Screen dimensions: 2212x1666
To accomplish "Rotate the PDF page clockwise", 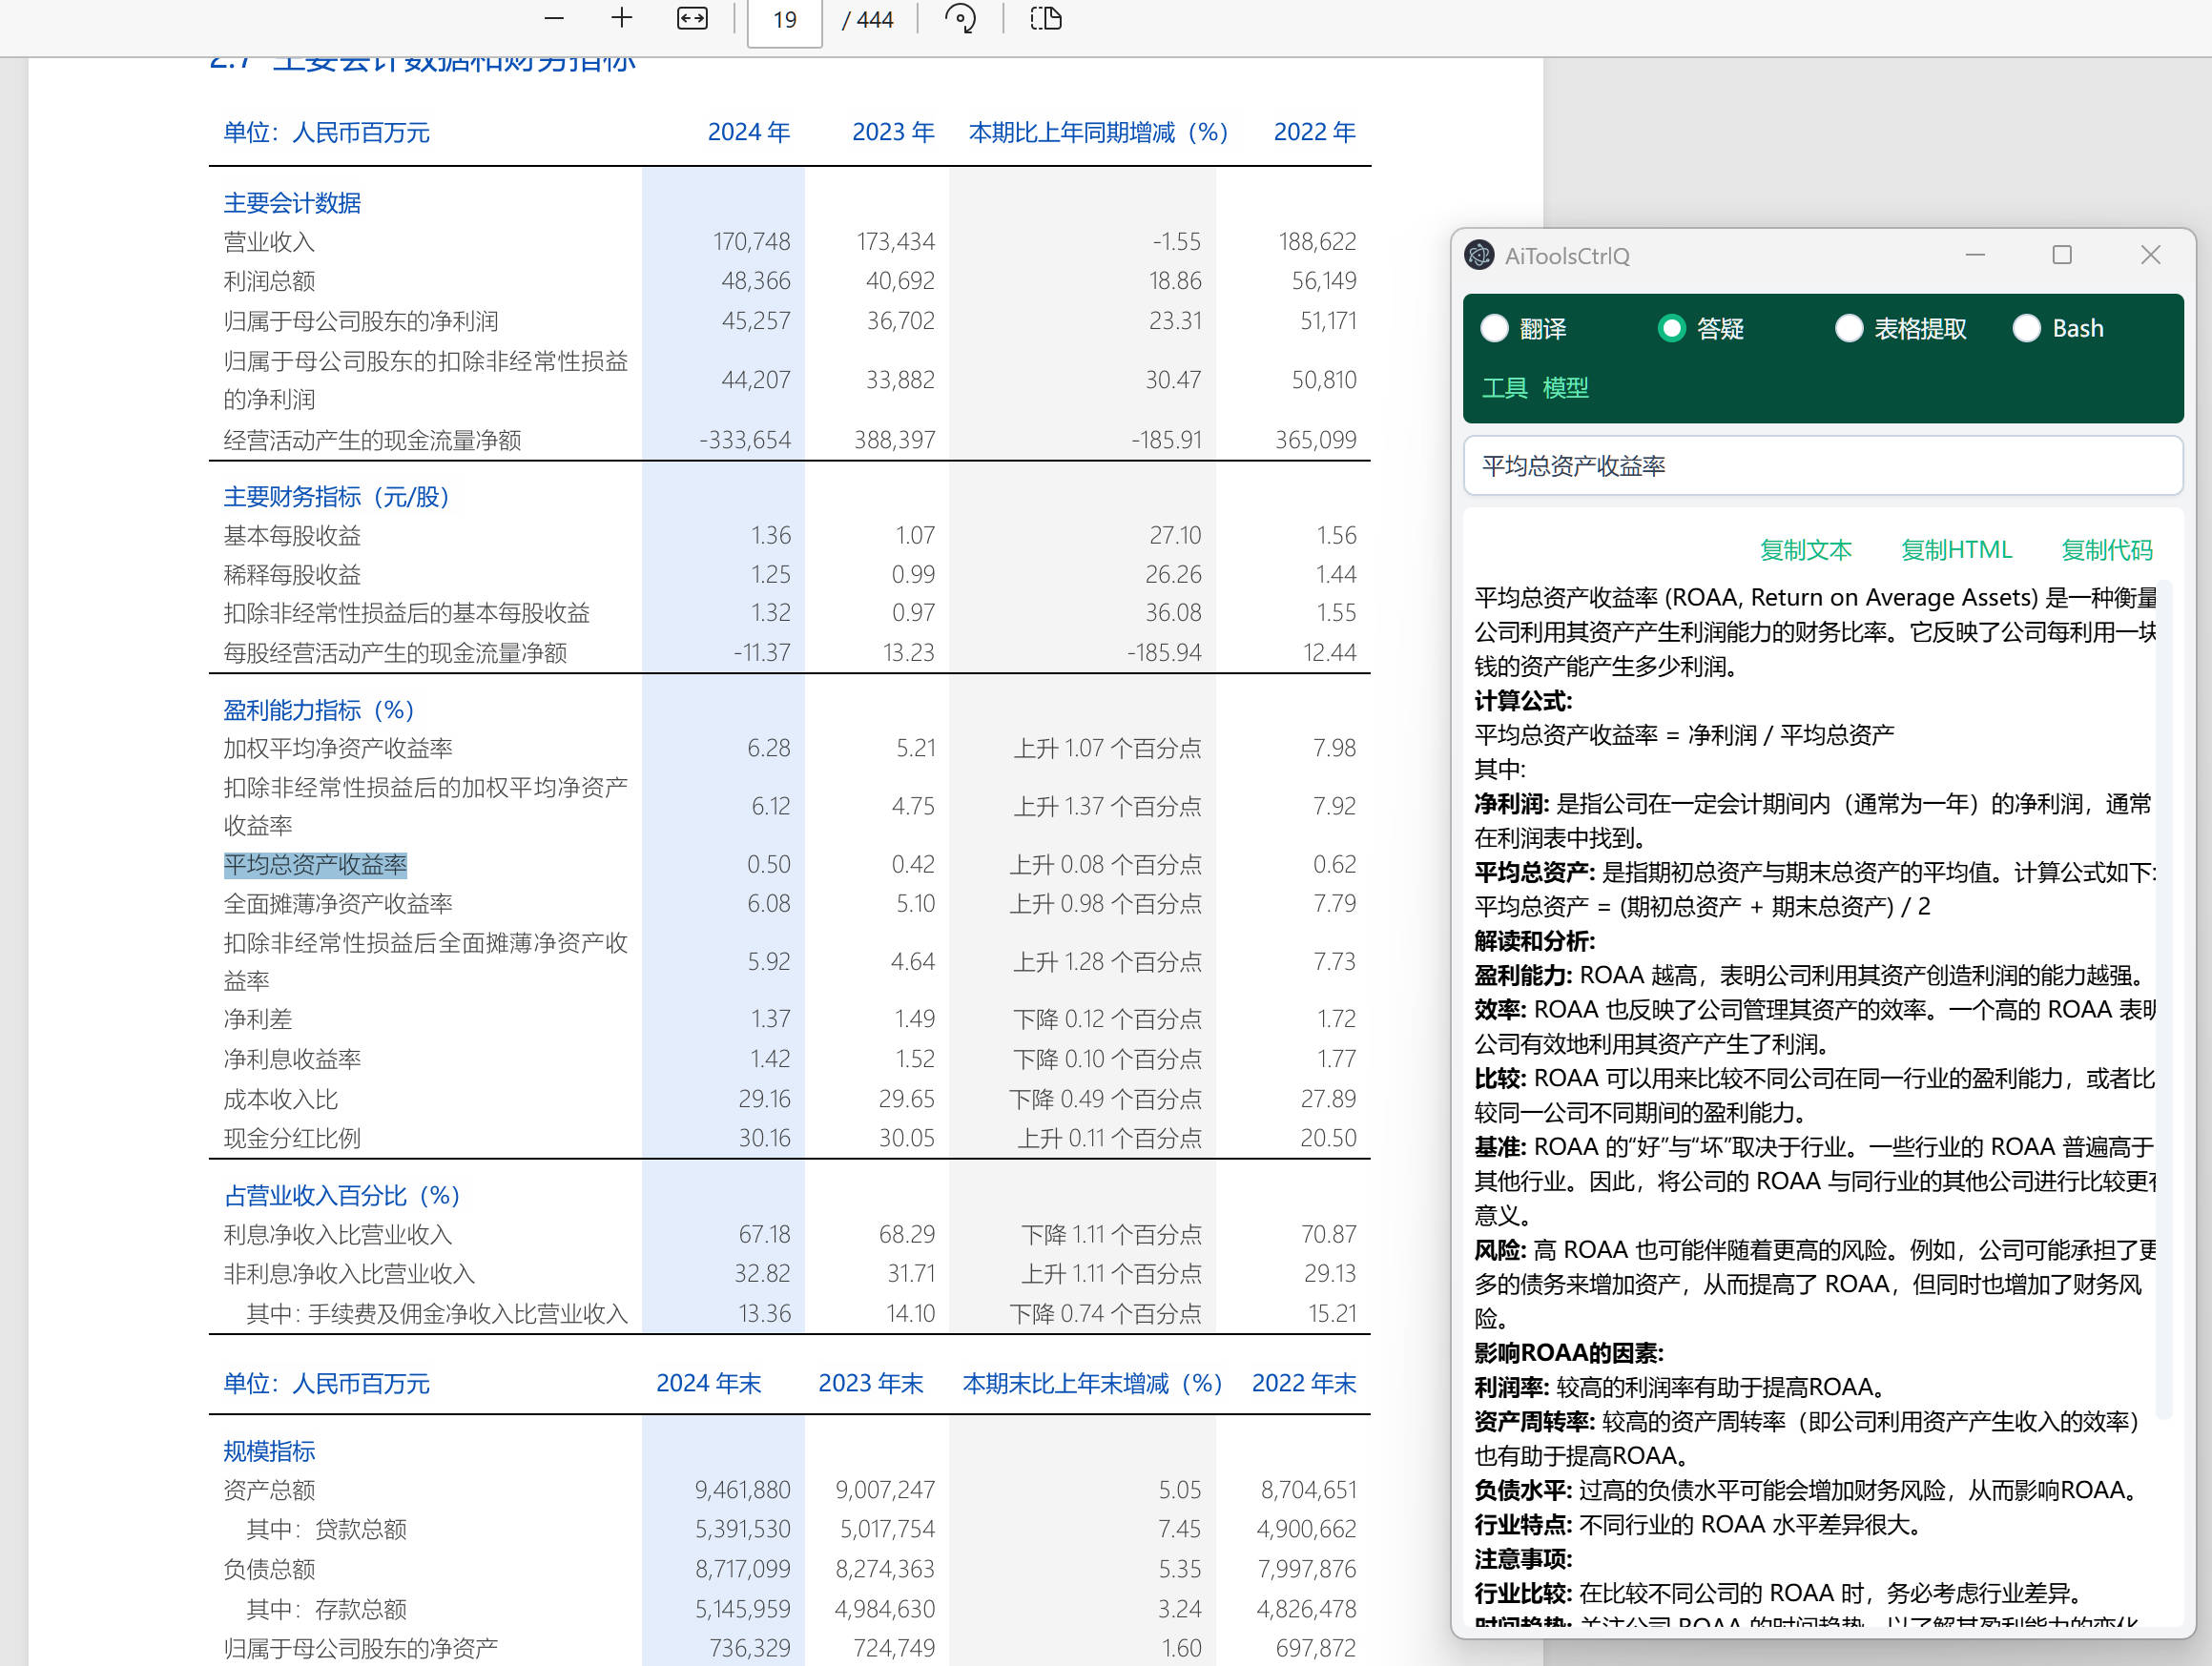I will point(960,18).
